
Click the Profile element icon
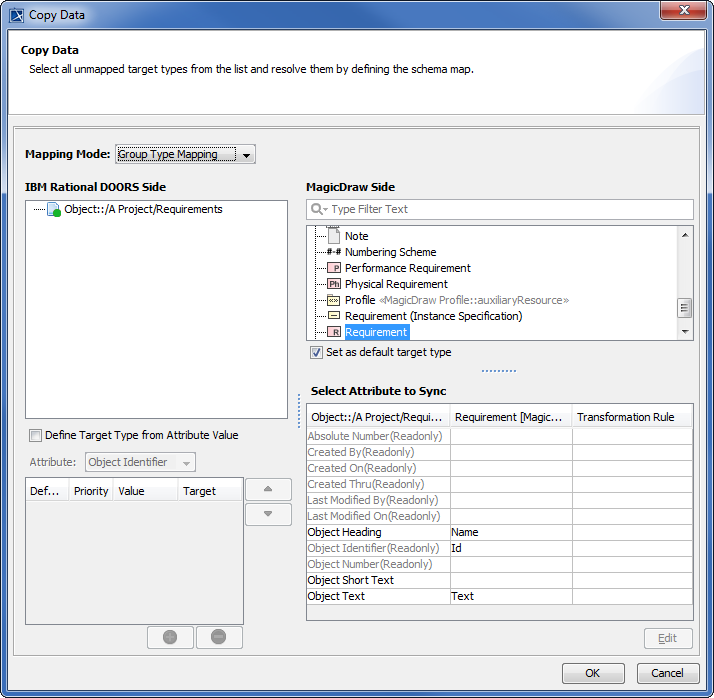[334, 300]
